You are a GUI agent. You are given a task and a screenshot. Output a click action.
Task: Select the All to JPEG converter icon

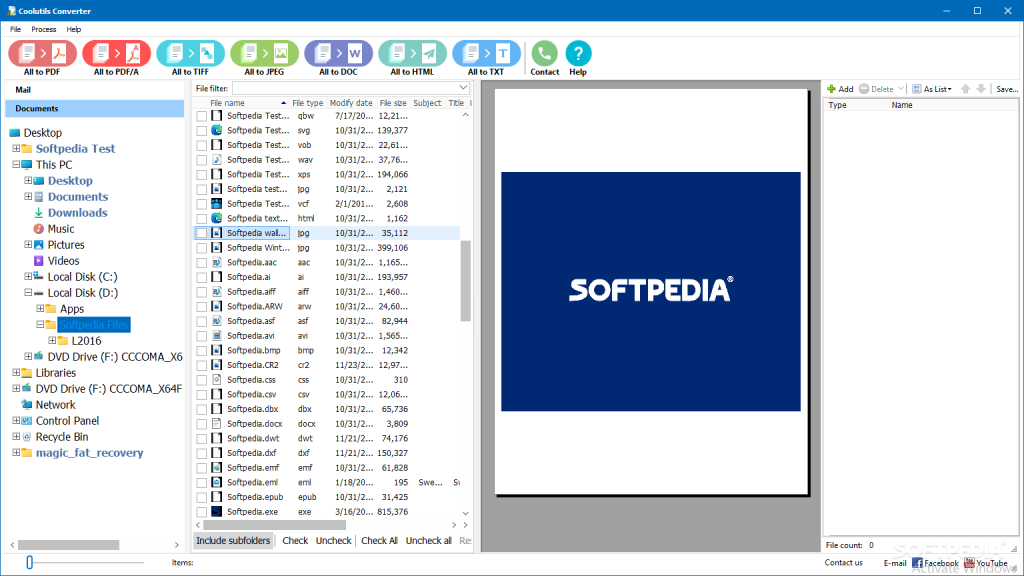[x=264, y=54]
